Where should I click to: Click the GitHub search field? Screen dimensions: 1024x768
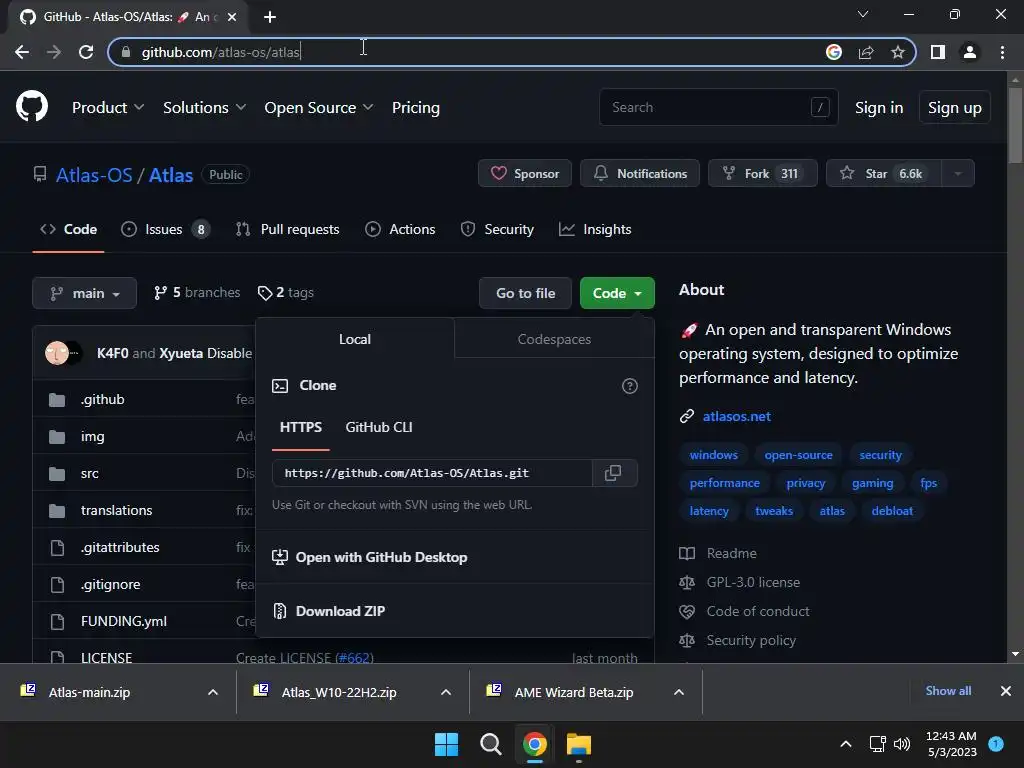[x=718, y=107]
